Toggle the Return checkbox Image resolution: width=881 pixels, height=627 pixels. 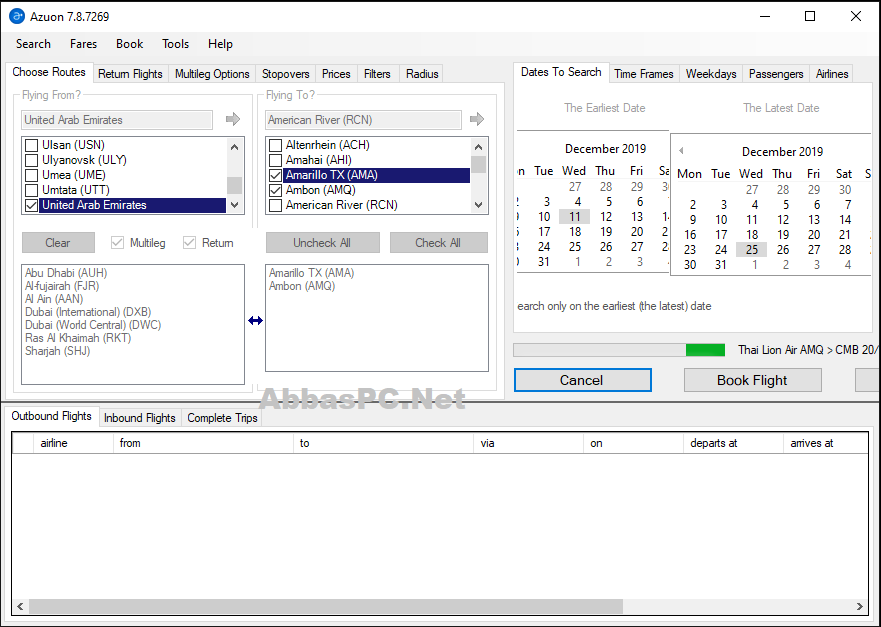(189, 243)
